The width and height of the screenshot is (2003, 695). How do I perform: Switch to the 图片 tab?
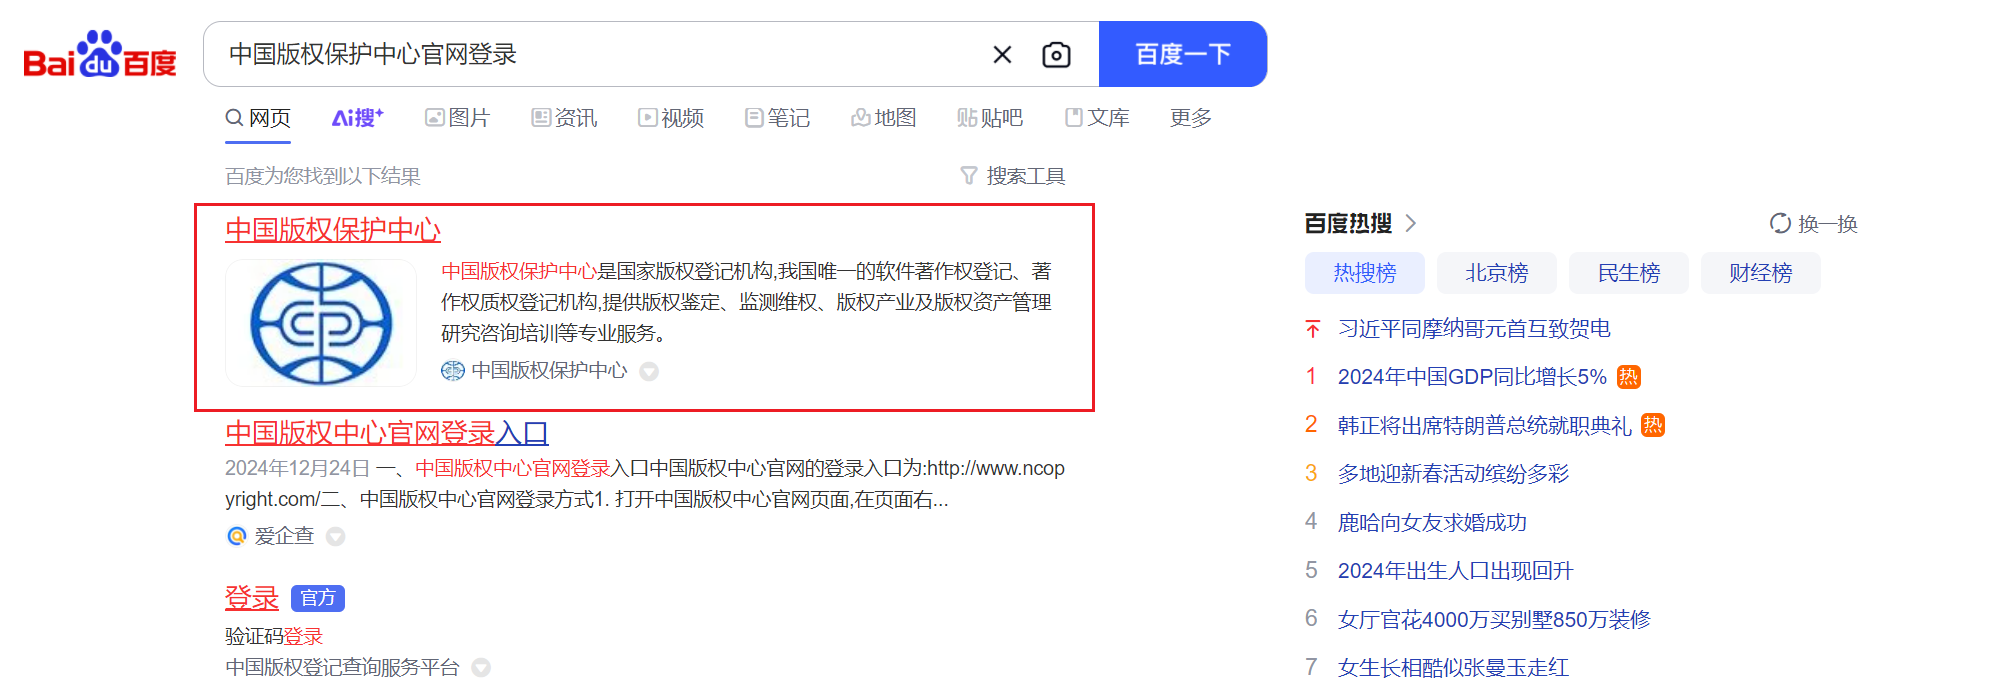click(458, 118)
